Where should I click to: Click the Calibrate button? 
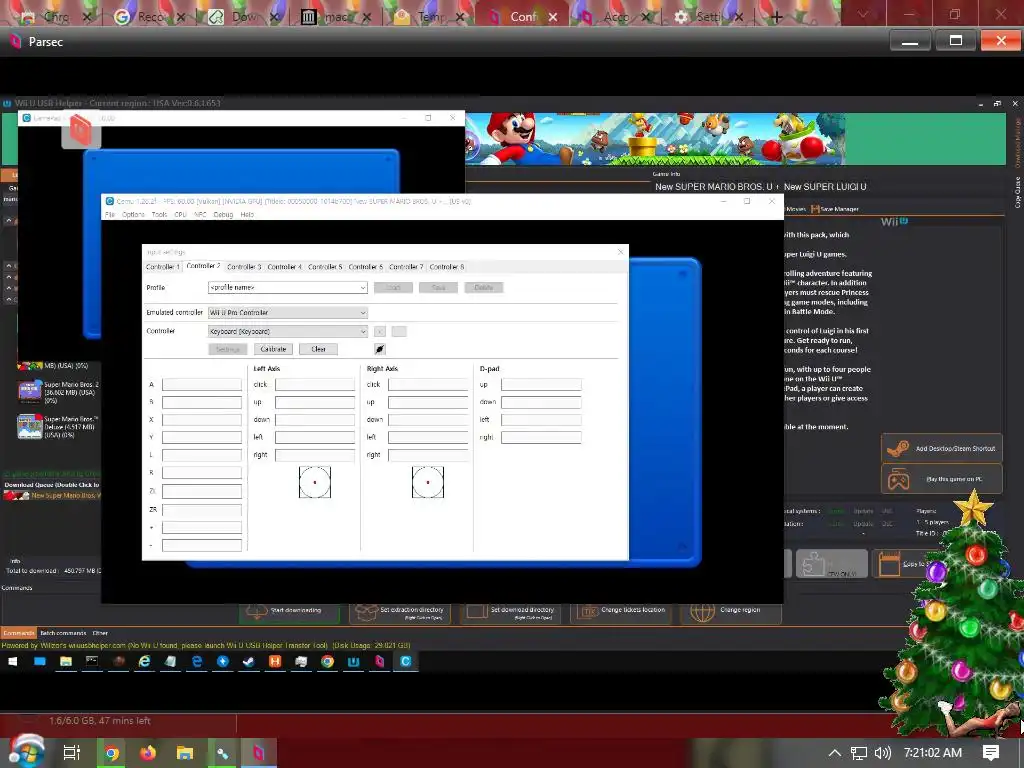coord(273,349)
